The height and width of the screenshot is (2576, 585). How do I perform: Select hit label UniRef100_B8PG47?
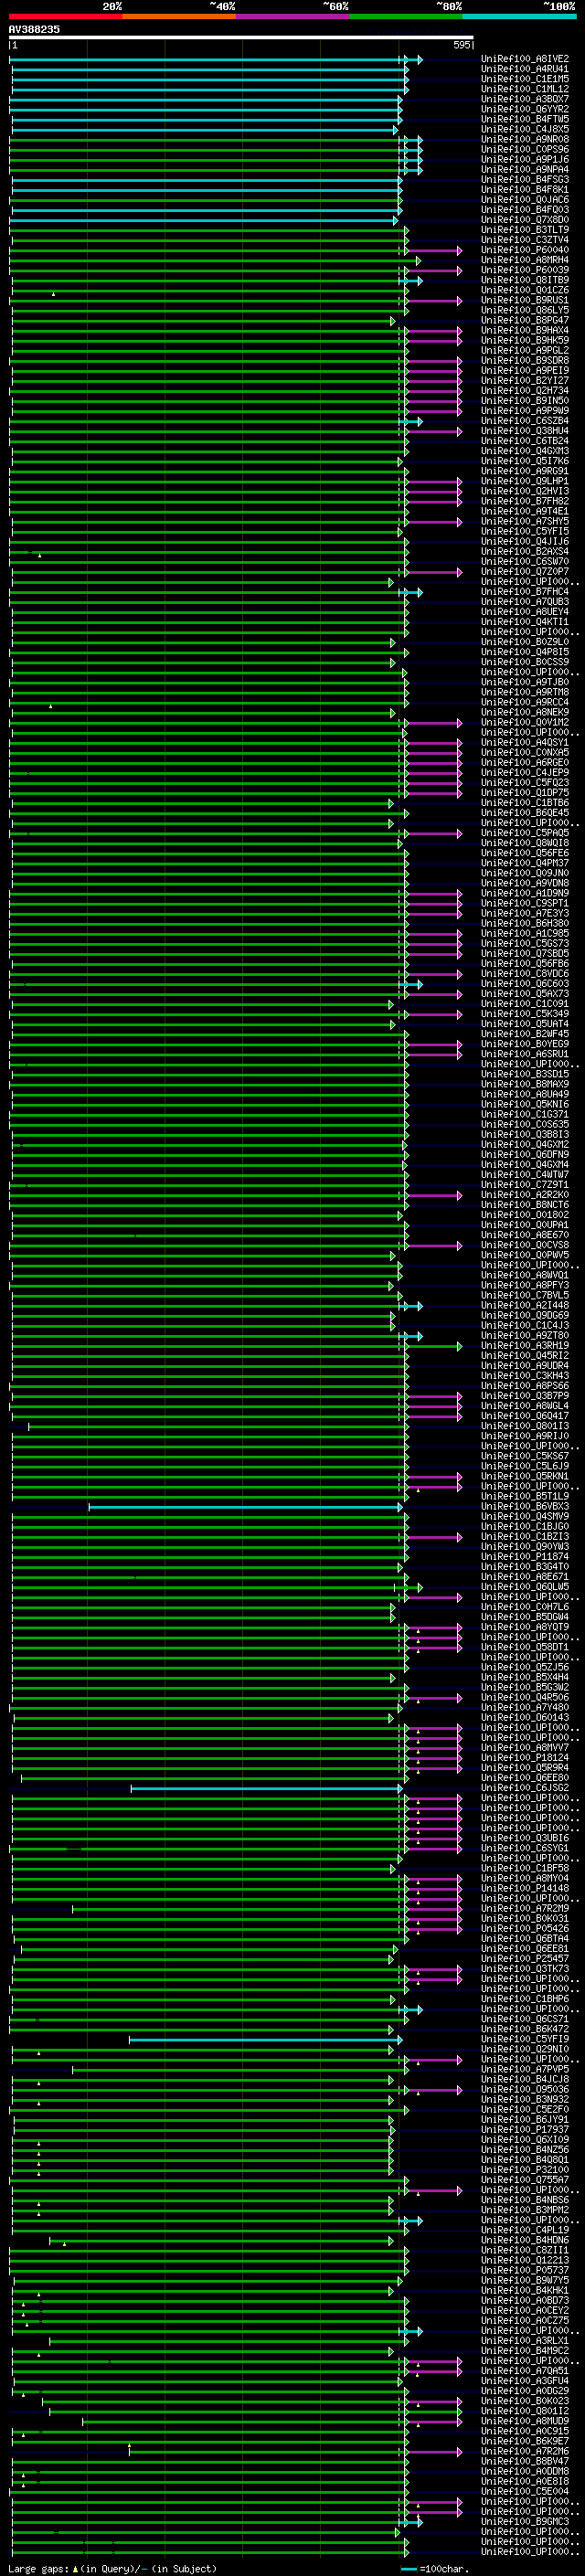click(525, 320)
